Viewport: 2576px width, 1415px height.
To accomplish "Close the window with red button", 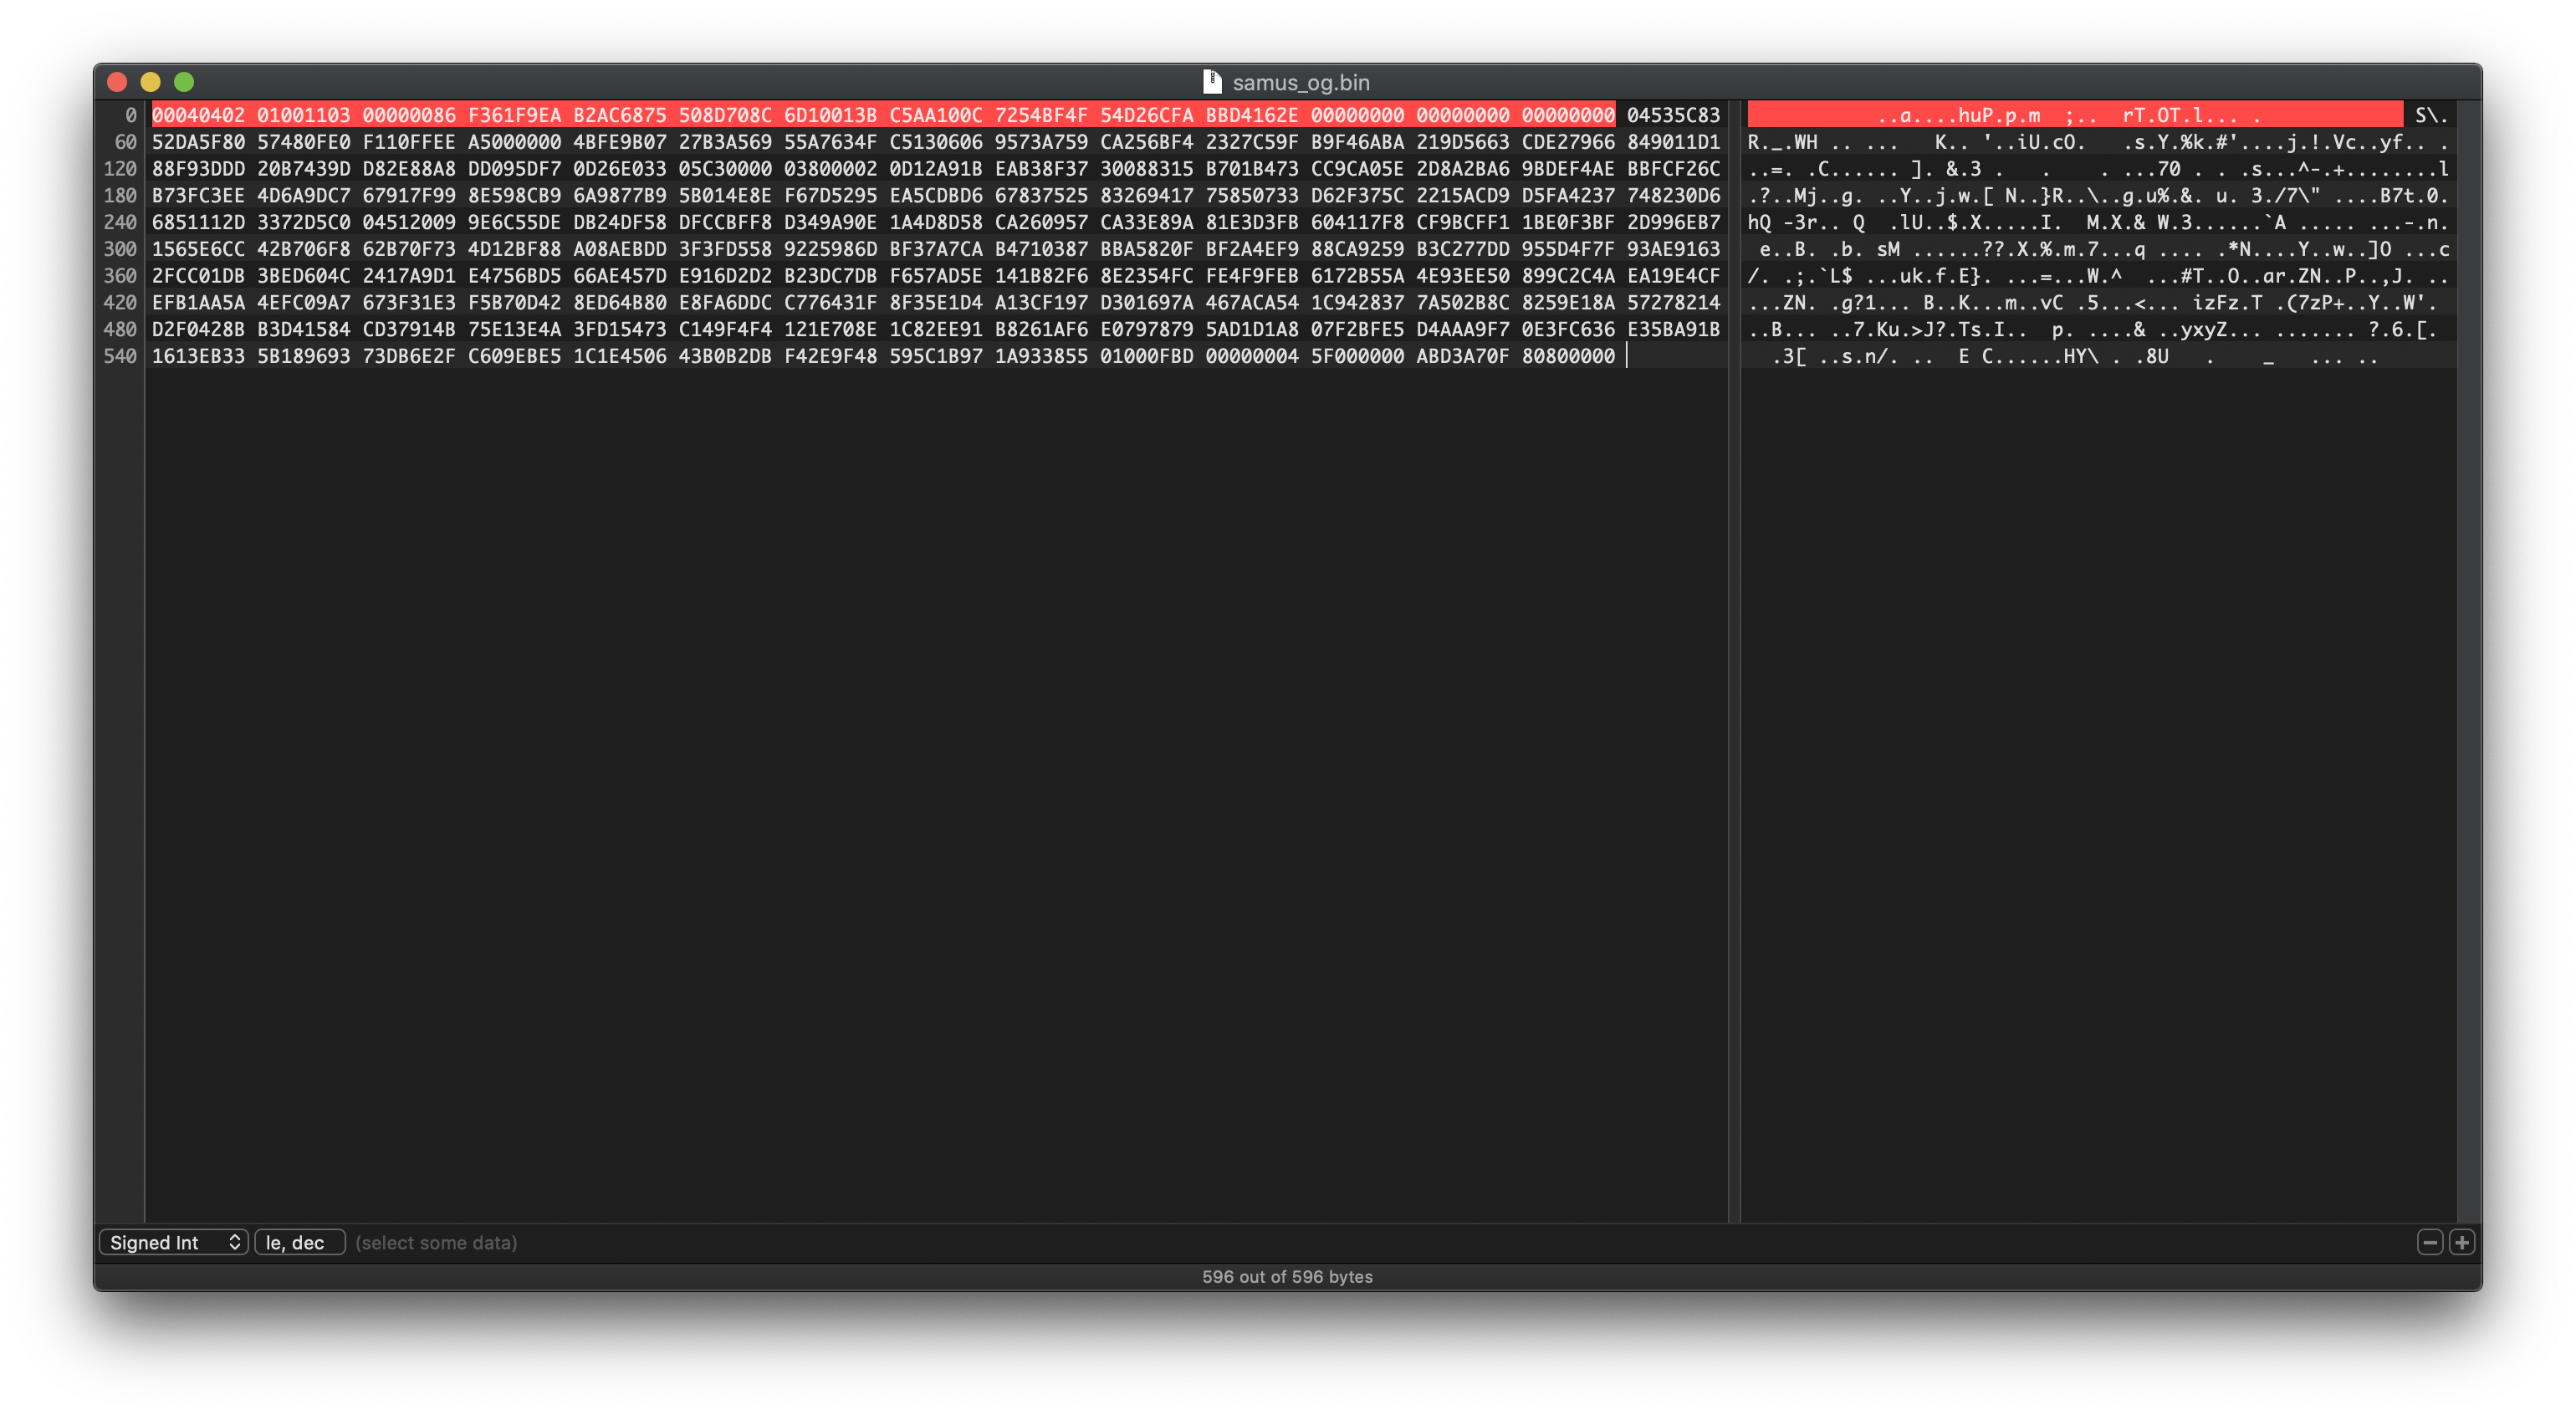I will [x=117, y=82].
